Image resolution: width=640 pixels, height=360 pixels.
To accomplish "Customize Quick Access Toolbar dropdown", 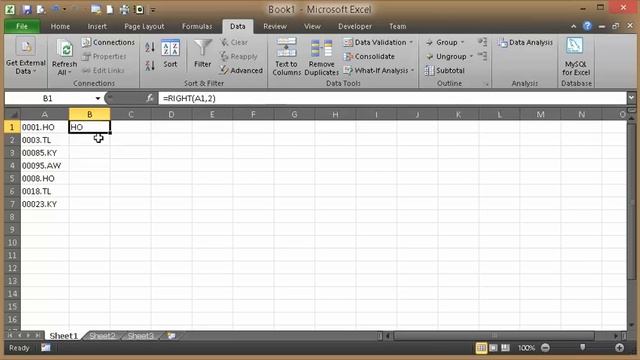I will point(153,9).
